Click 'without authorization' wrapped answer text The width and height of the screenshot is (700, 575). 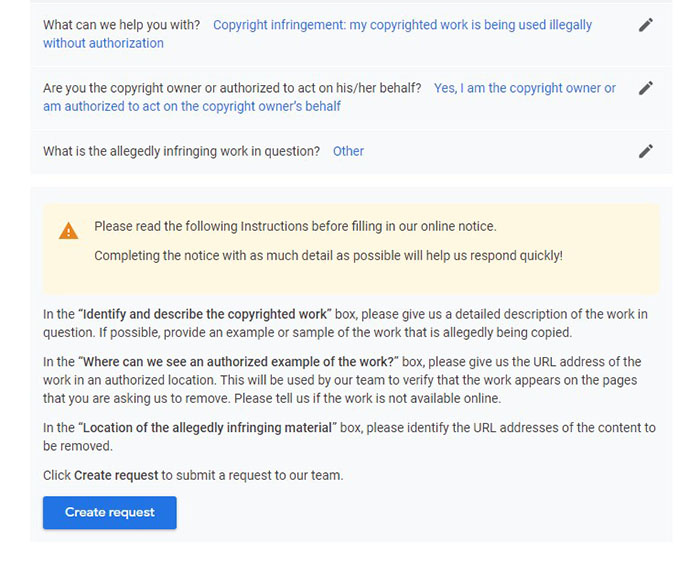click(103, 43)
